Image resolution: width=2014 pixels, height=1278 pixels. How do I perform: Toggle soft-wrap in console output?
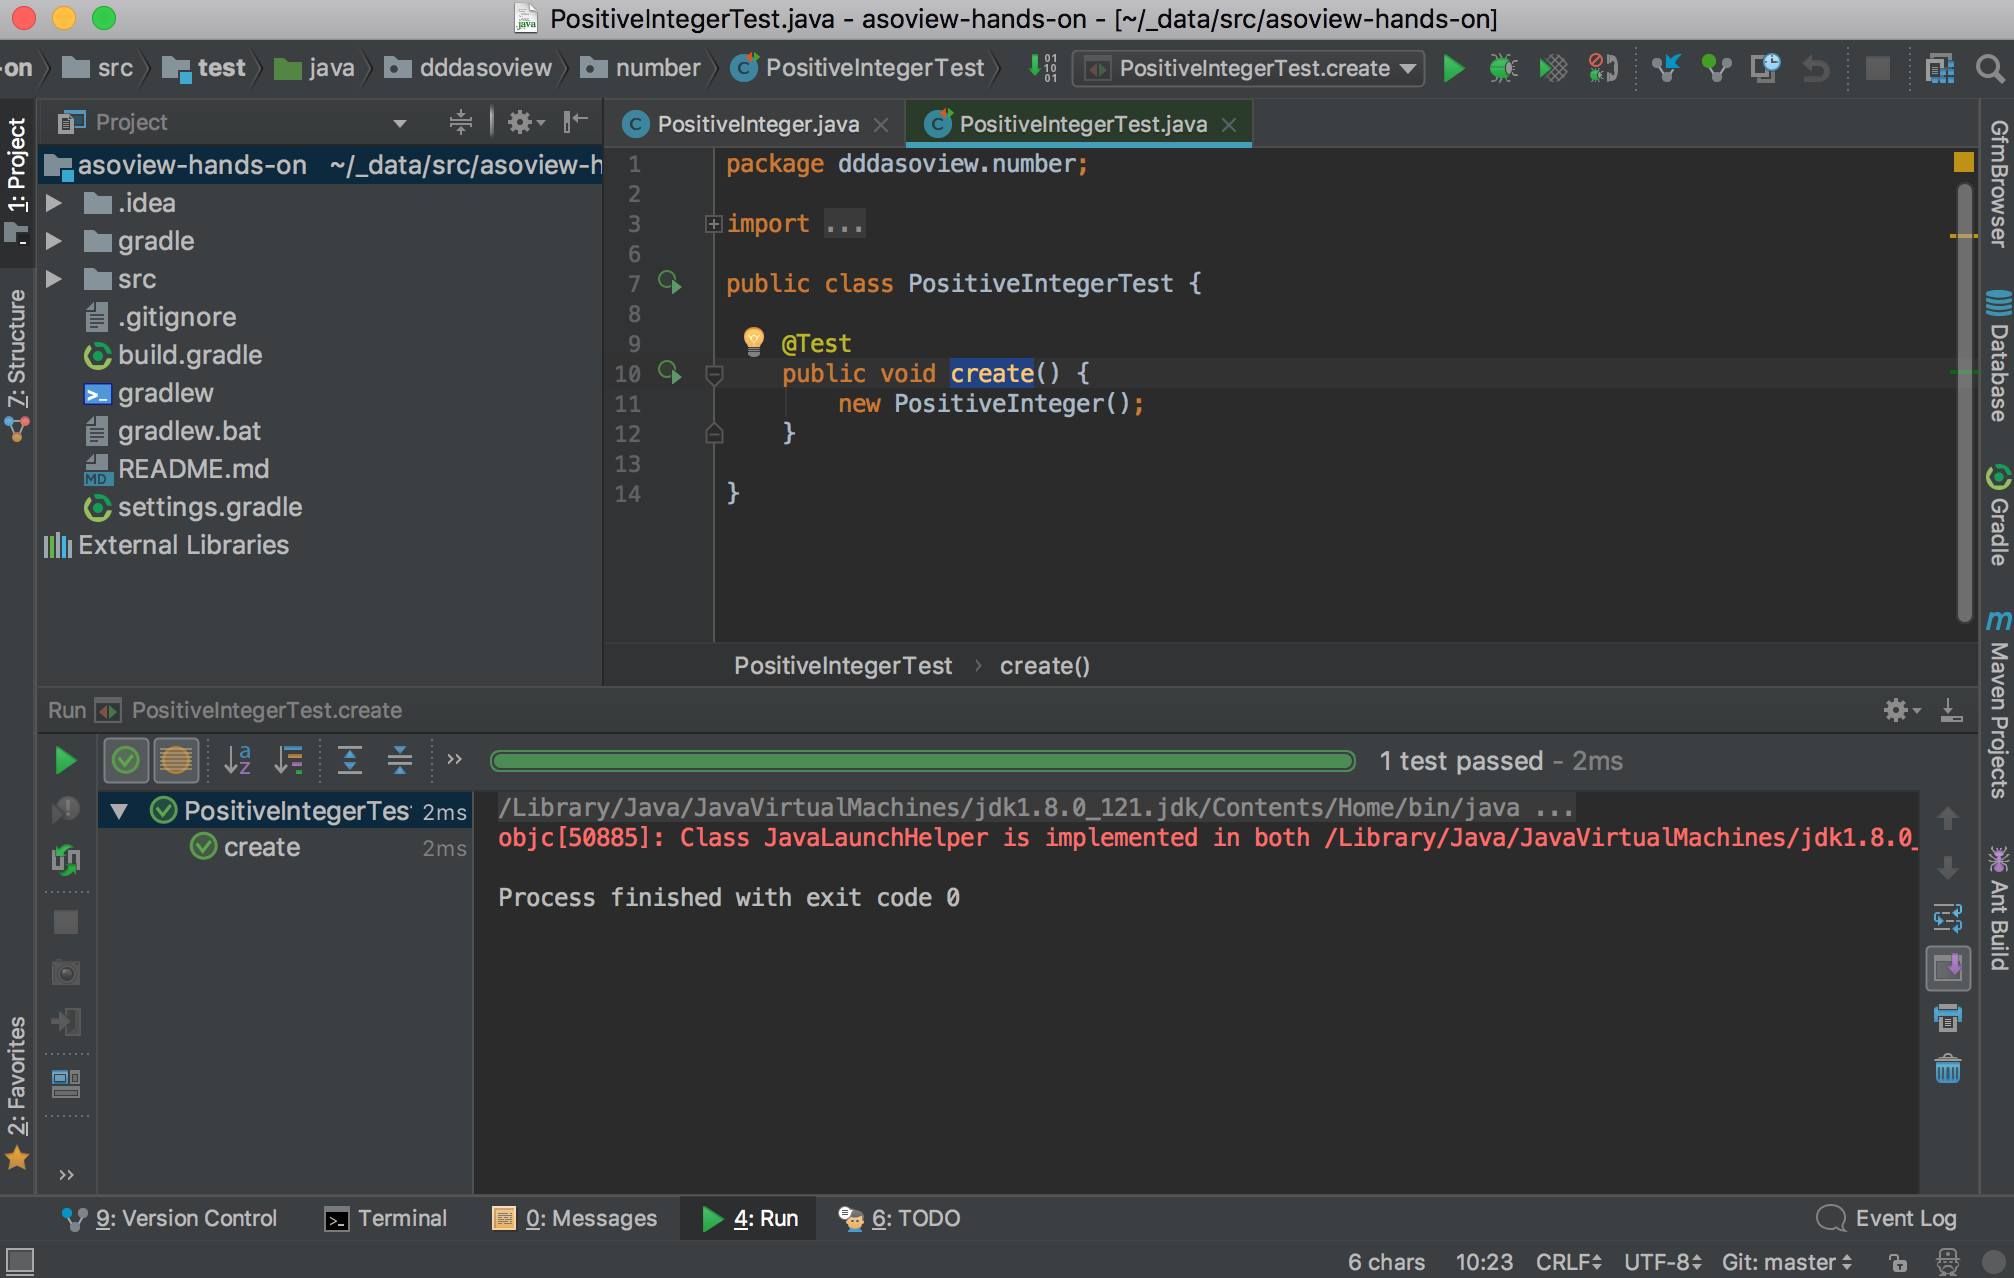pyautogui.click(x=1948, y=917)
